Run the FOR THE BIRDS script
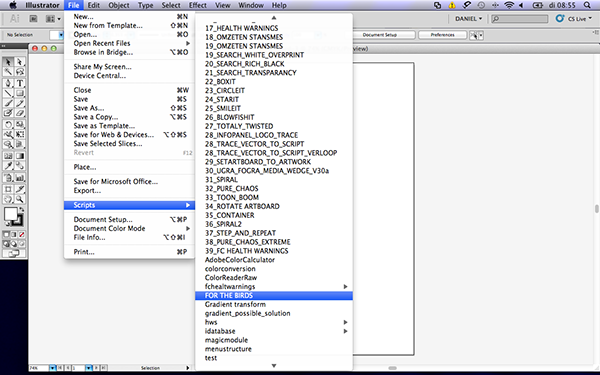 274,295
